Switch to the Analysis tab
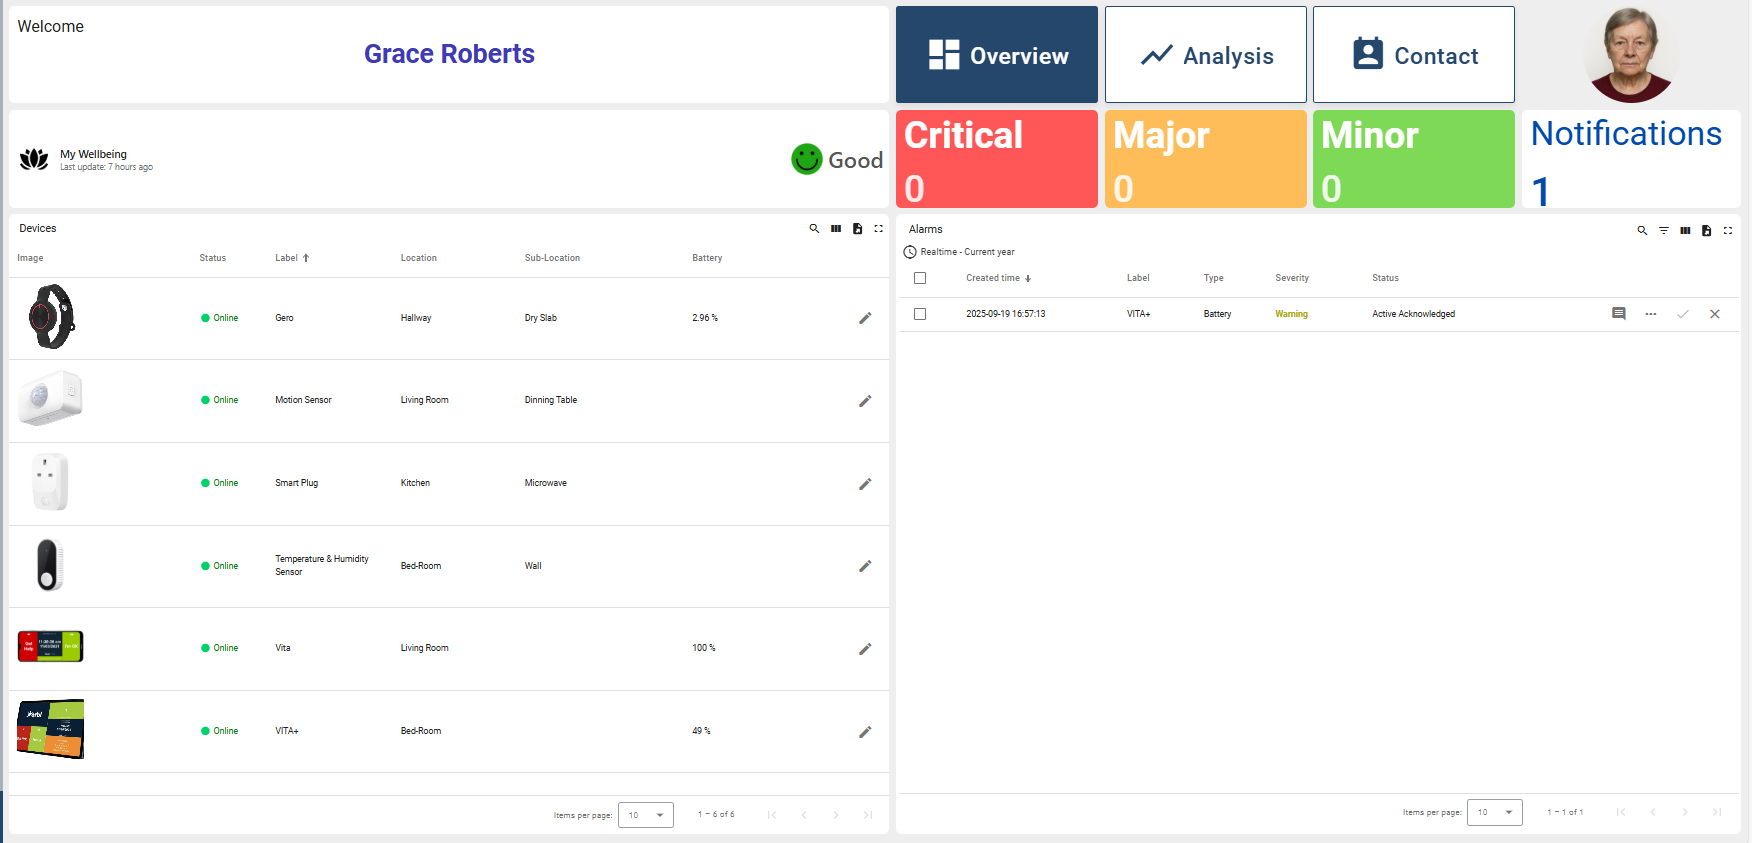Screen dimensions: 1752x843 tap(1205, 55)
